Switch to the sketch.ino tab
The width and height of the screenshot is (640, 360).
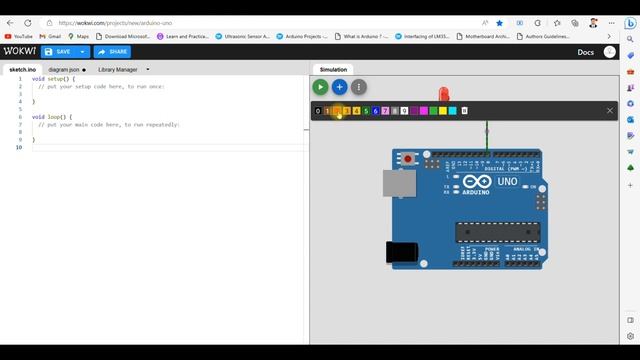coord(22,69)
